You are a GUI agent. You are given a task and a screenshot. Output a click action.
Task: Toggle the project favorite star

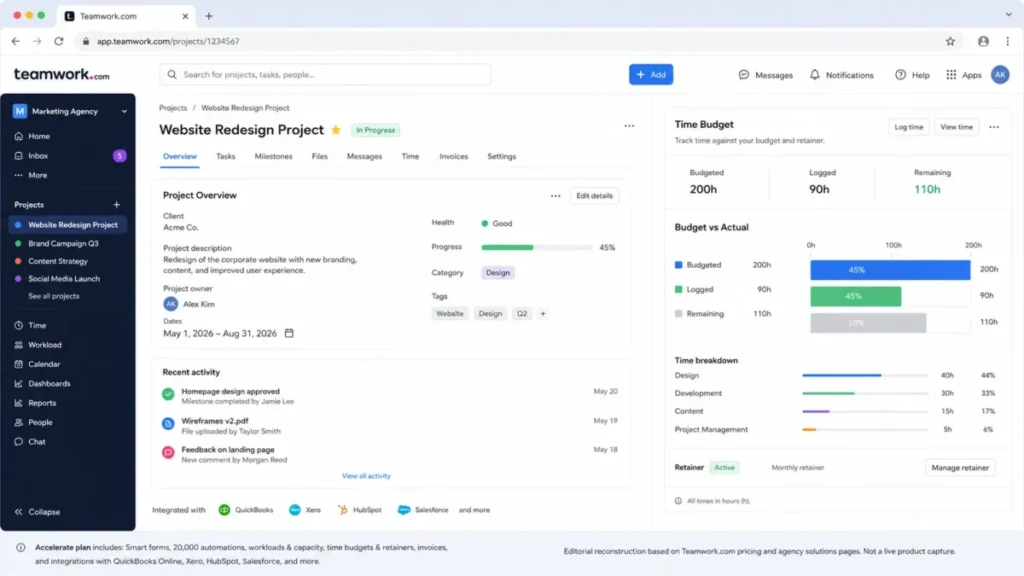[336, 130]
